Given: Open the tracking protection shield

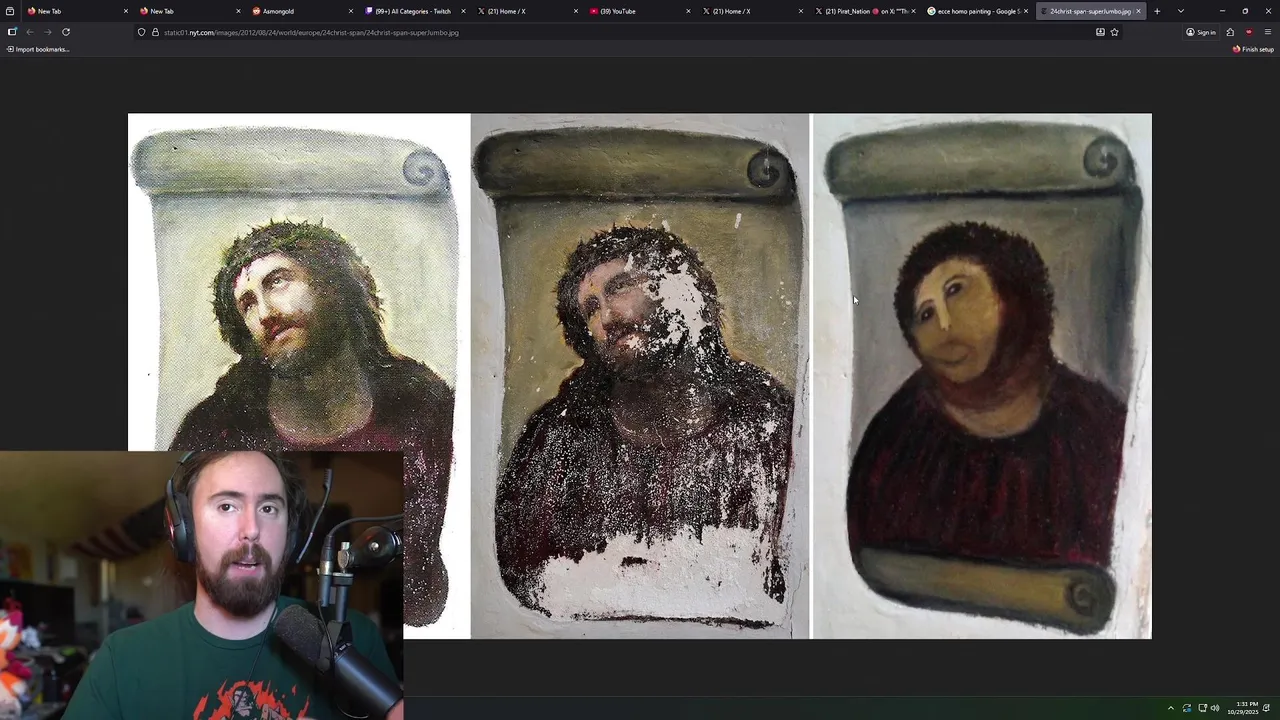Looking at the screenshot, I should tap(141, 32).
